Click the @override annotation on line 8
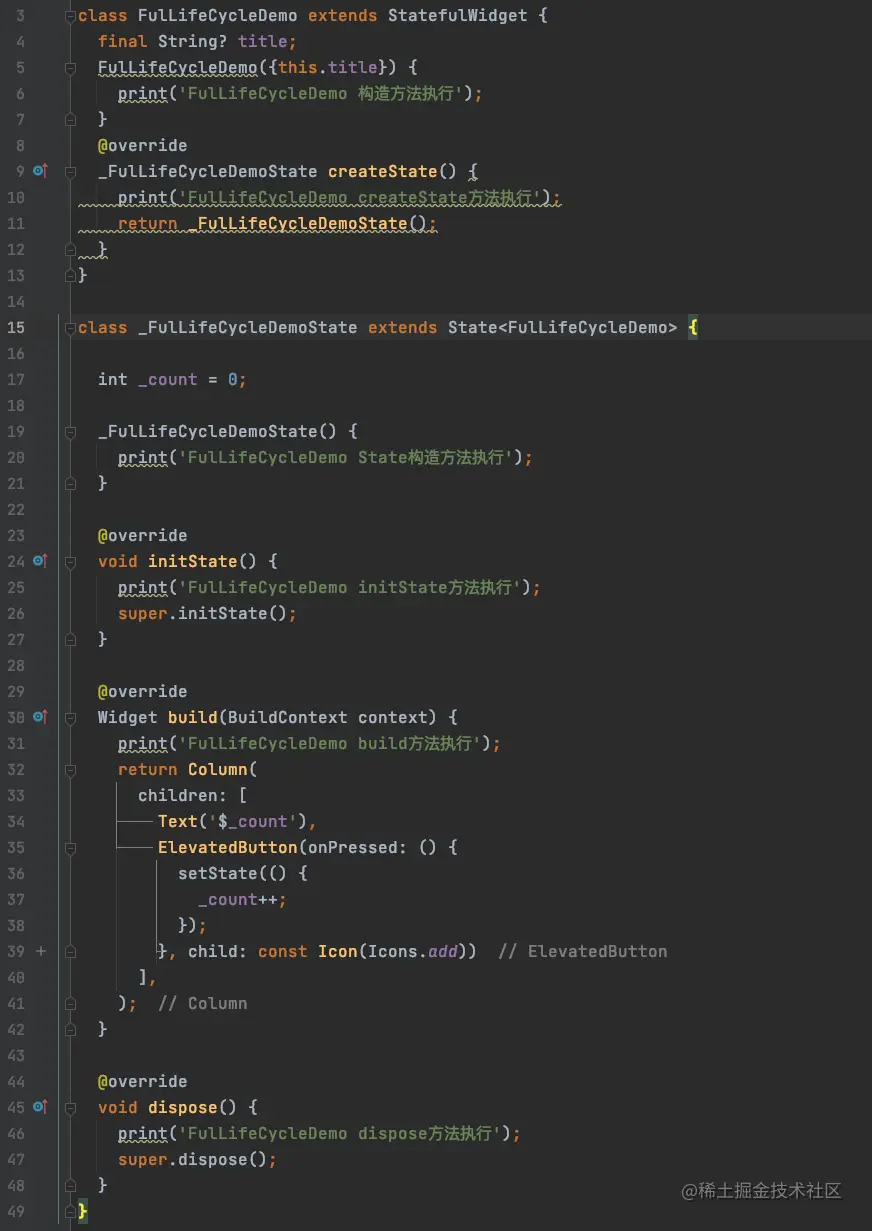Viewport: 872px width, 1231px height. point(142,145)
